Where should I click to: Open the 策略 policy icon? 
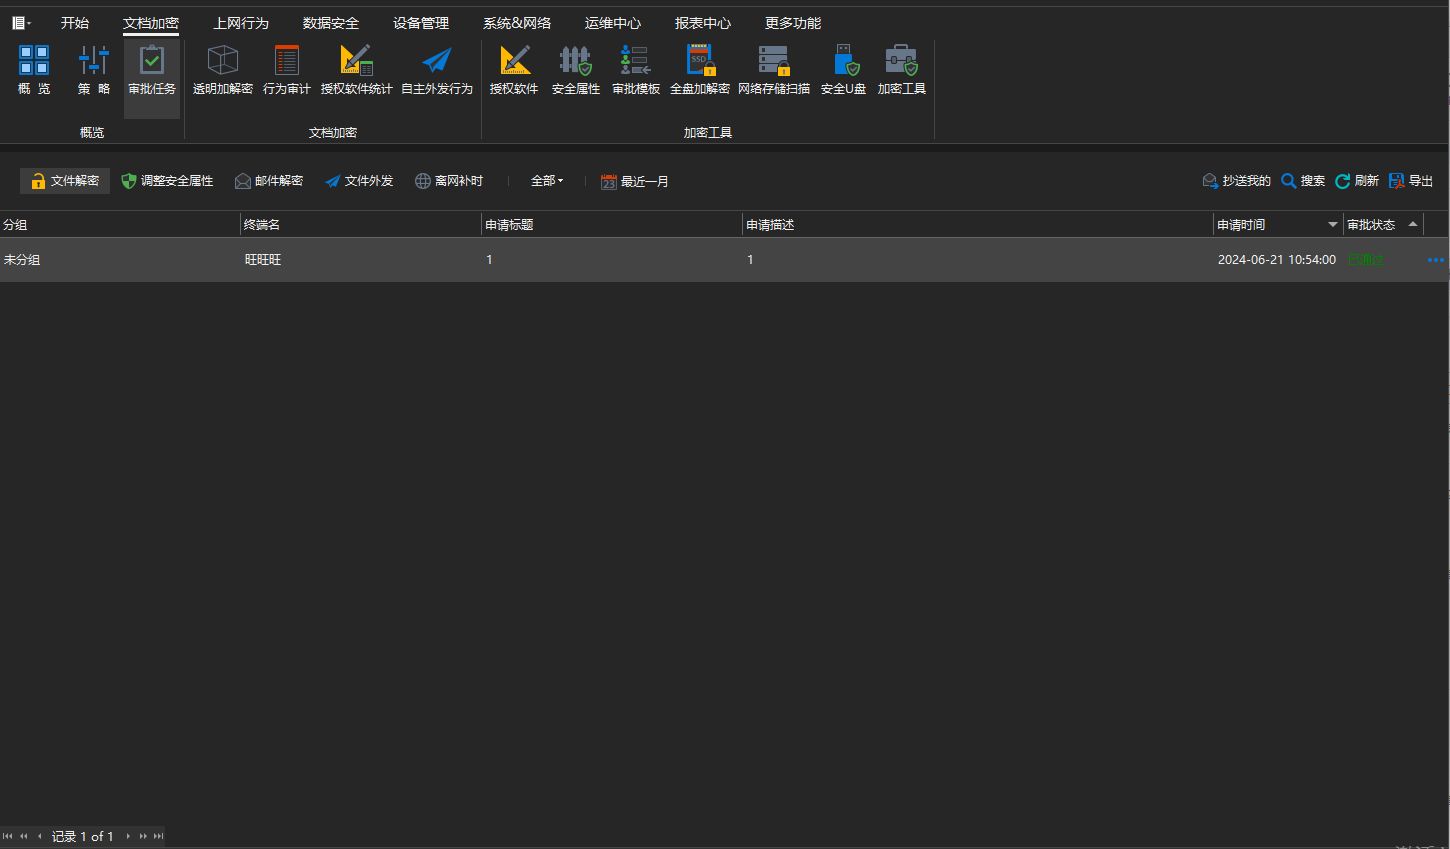[94, 69]
